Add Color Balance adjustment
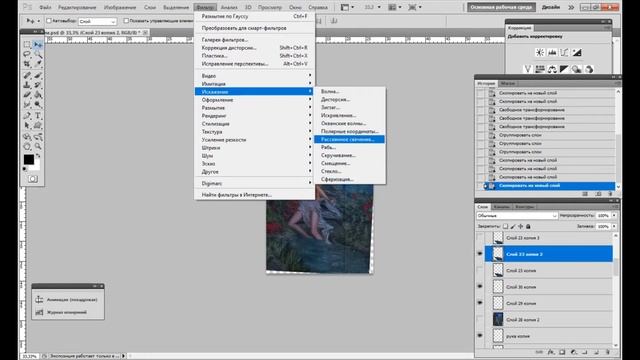 [x=552, y=69]
